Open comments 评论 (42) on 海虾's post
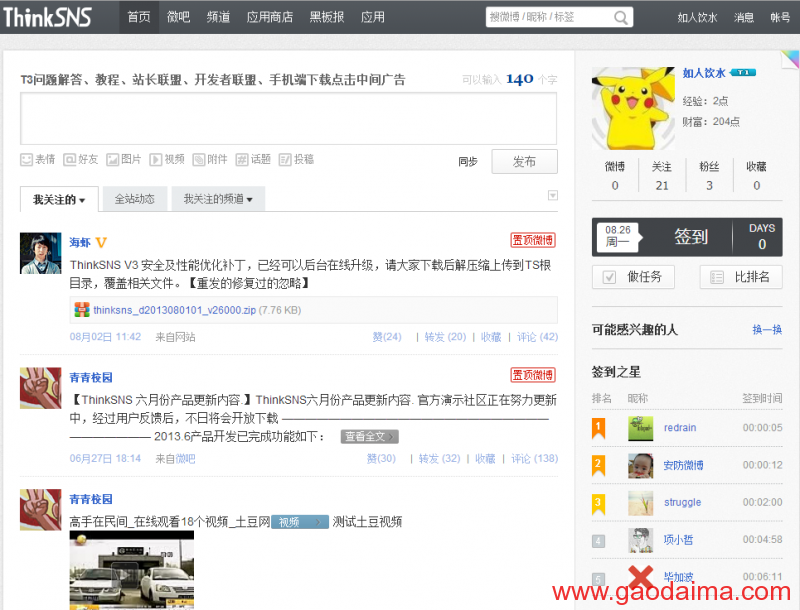Image resolution: width=800 pixels, height=610 pixels. pos(537,337)
